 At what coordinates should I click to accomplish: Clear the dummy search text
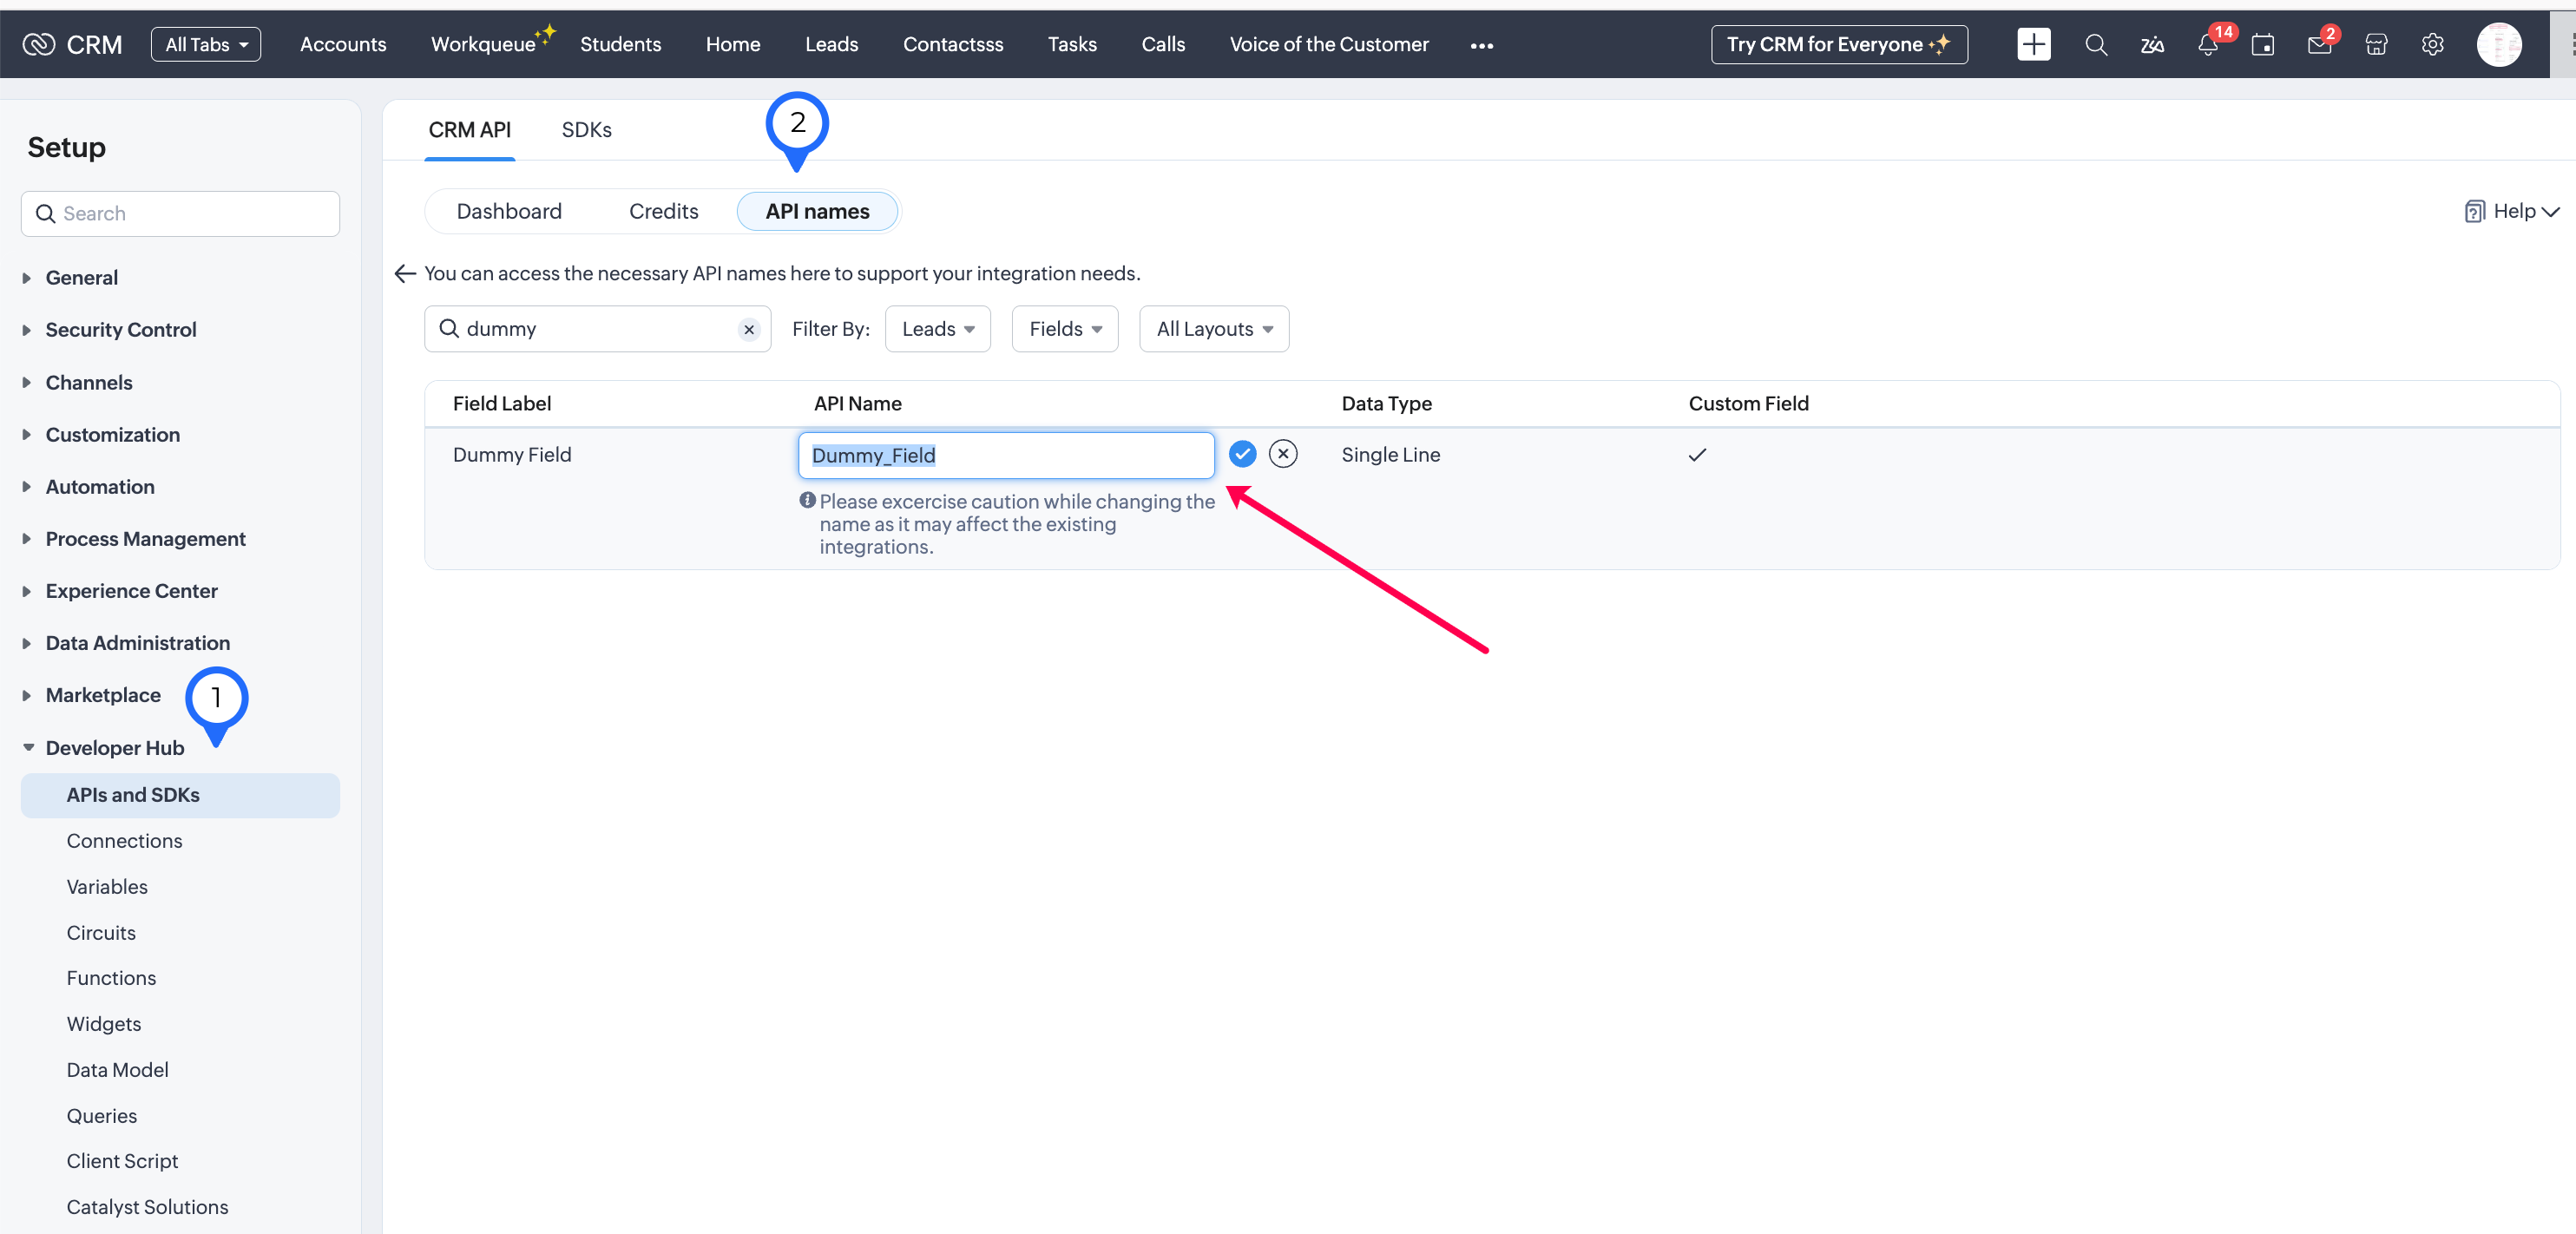(x=749, y=329)
